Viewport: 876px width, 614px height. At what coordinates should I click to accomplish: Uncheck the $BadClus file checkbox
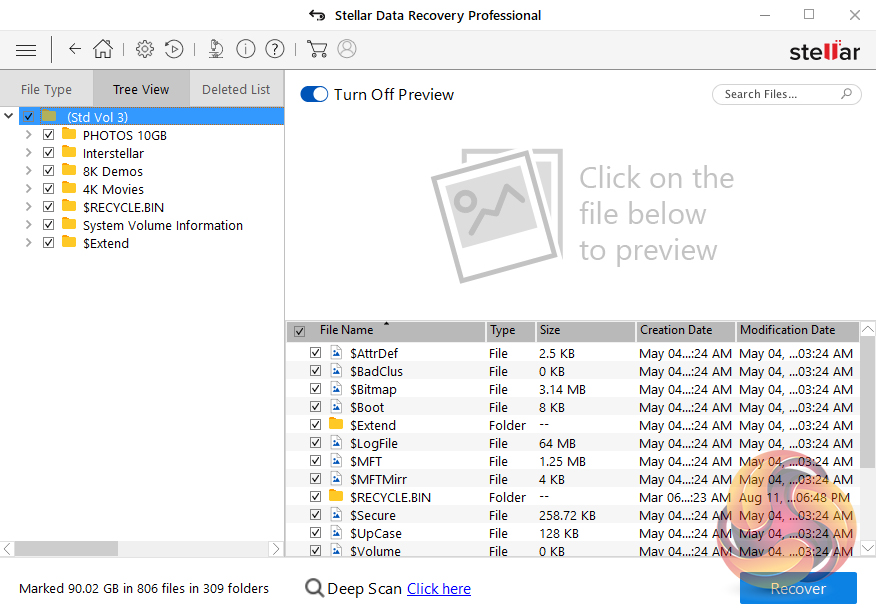[x=316, y=371]
